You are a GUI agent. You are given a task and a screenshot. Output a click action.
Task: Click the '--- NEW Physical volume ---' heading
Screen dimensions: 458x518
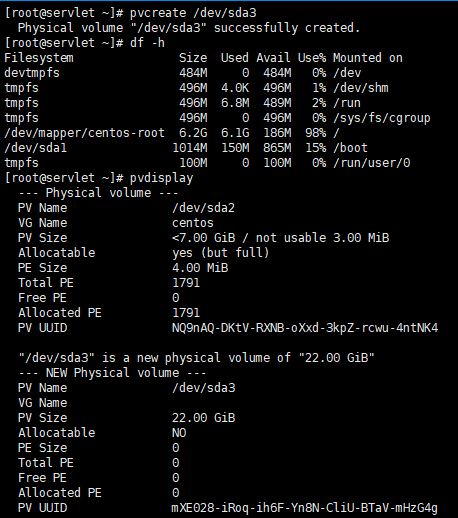112,373
